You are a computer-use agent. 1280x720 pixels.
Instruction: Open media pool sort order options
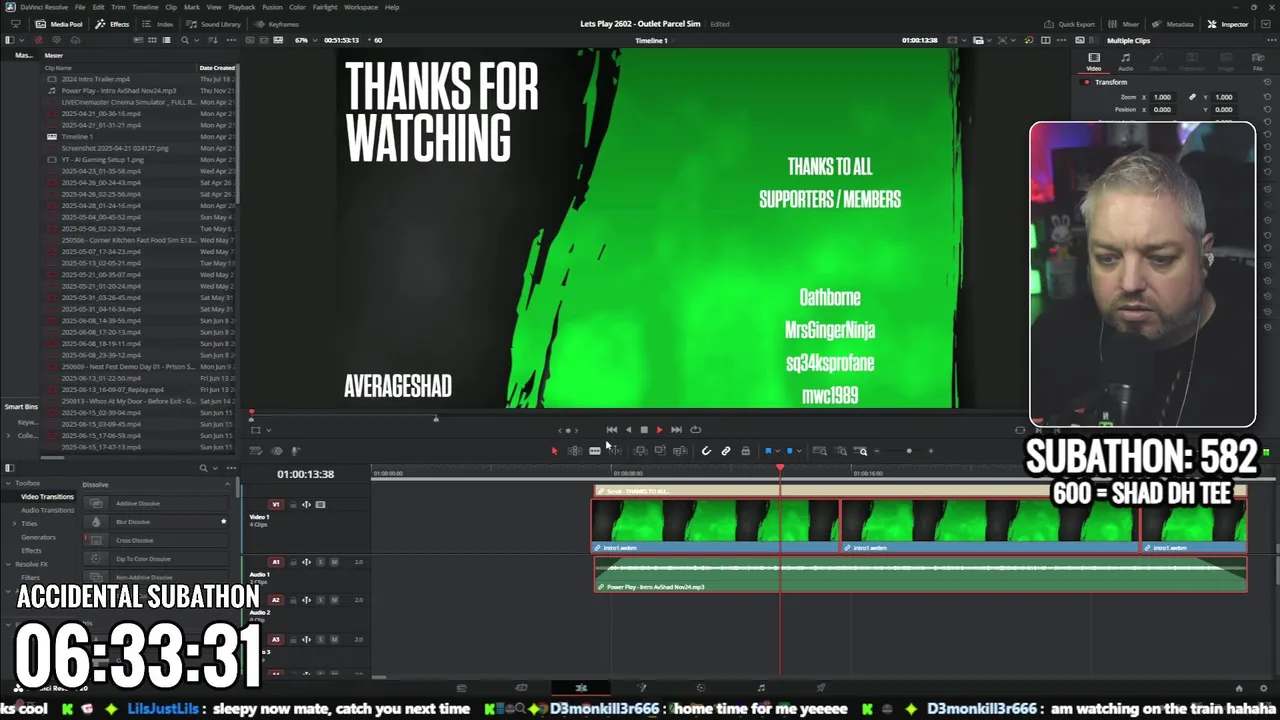[214, 40]
